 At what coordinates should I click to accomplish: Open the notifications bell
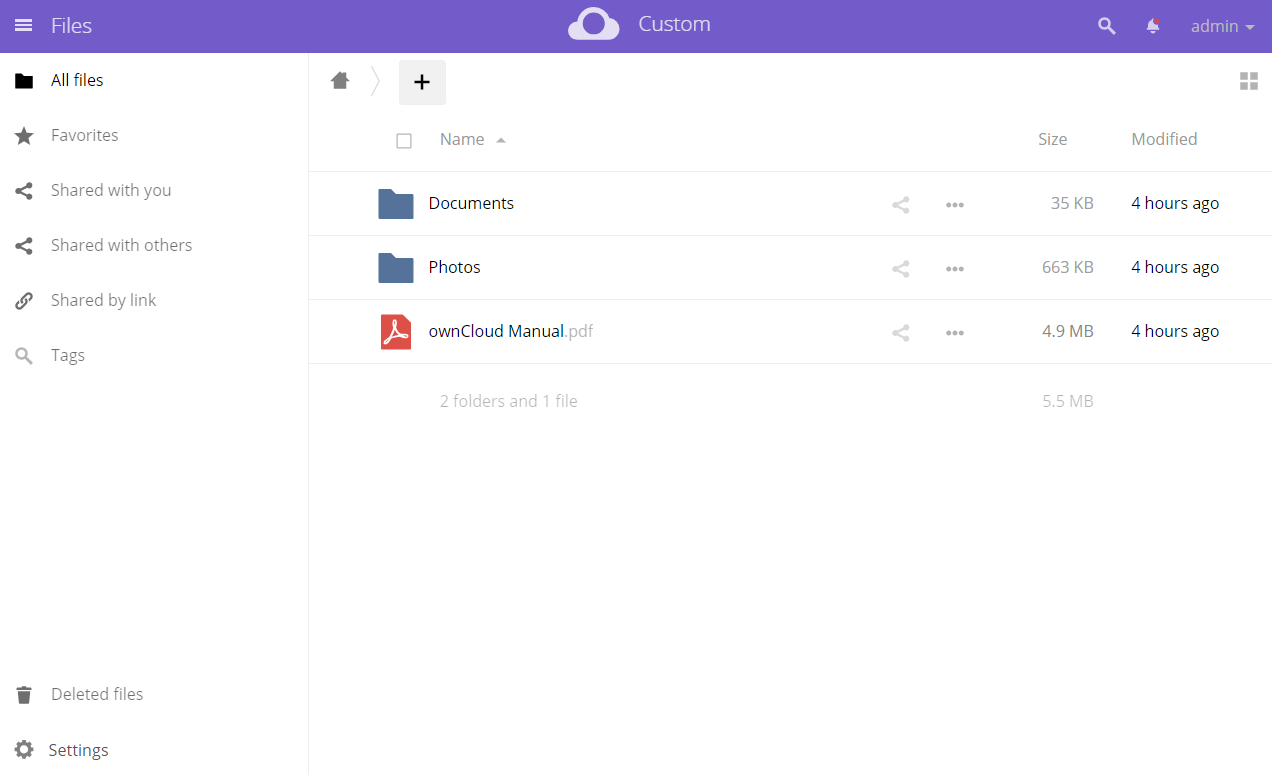tap(1152, 26)
